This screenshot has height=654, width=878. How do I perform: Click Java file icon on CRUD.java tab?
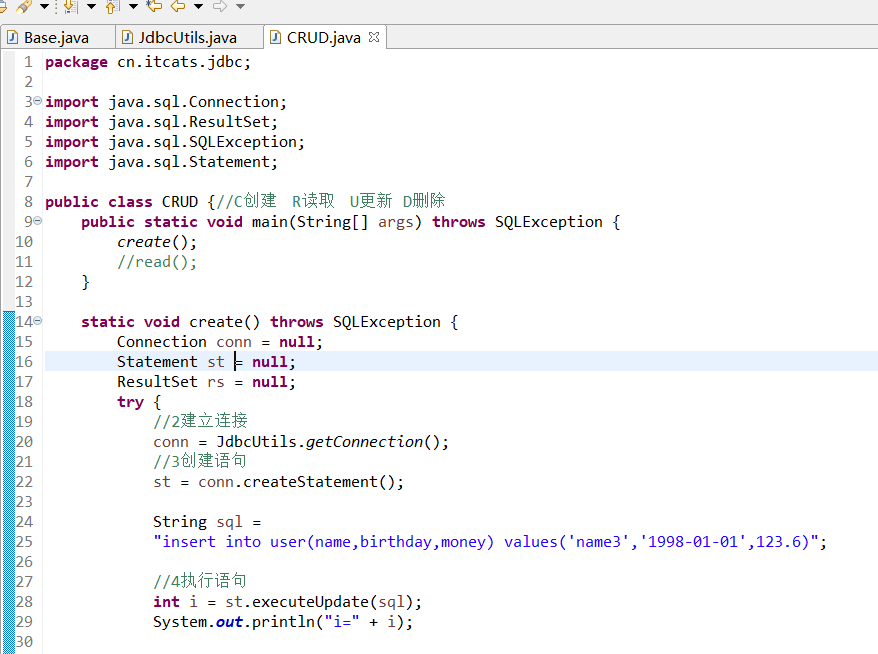[x=275, y=37]
